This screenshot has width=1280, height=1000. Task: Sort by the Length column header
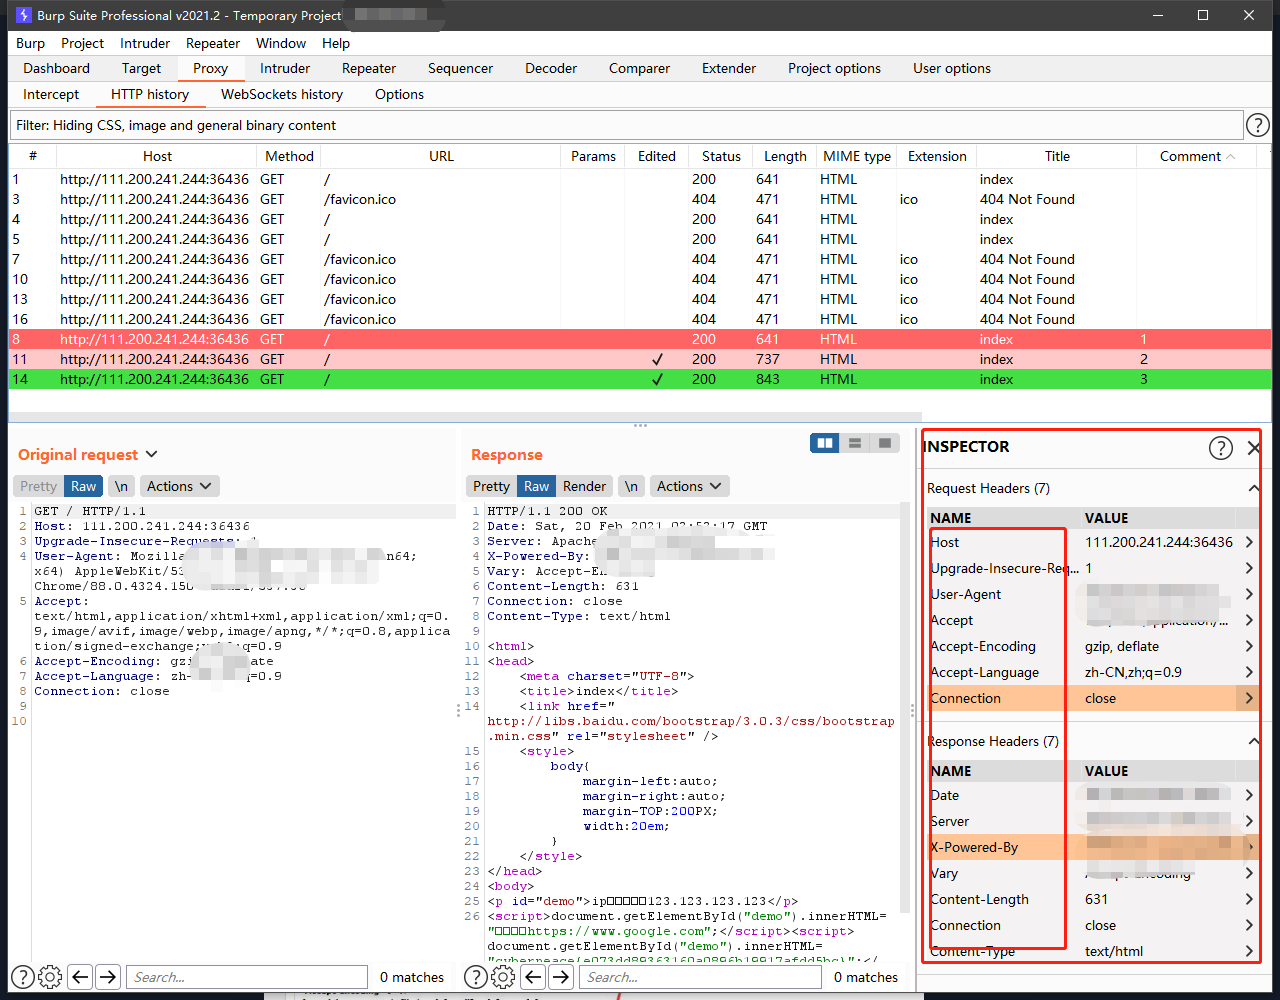[785, 156]
